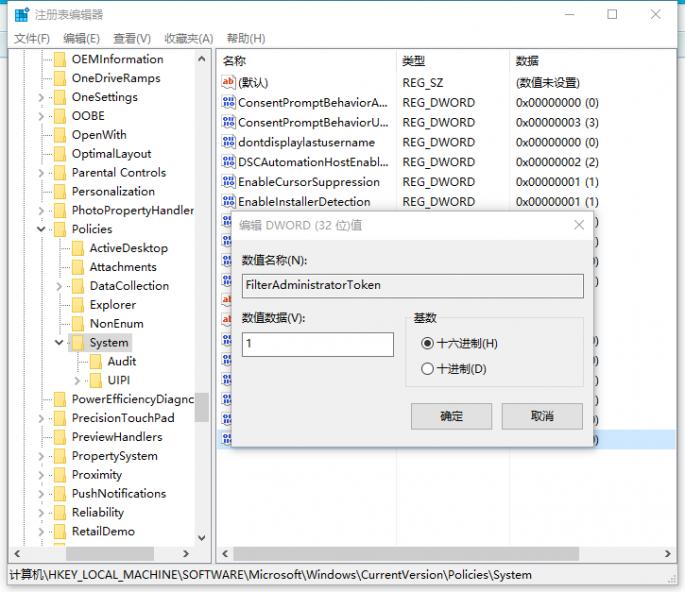
Task: Click the Personalization folder icon
Action: [x=60, y=191]
